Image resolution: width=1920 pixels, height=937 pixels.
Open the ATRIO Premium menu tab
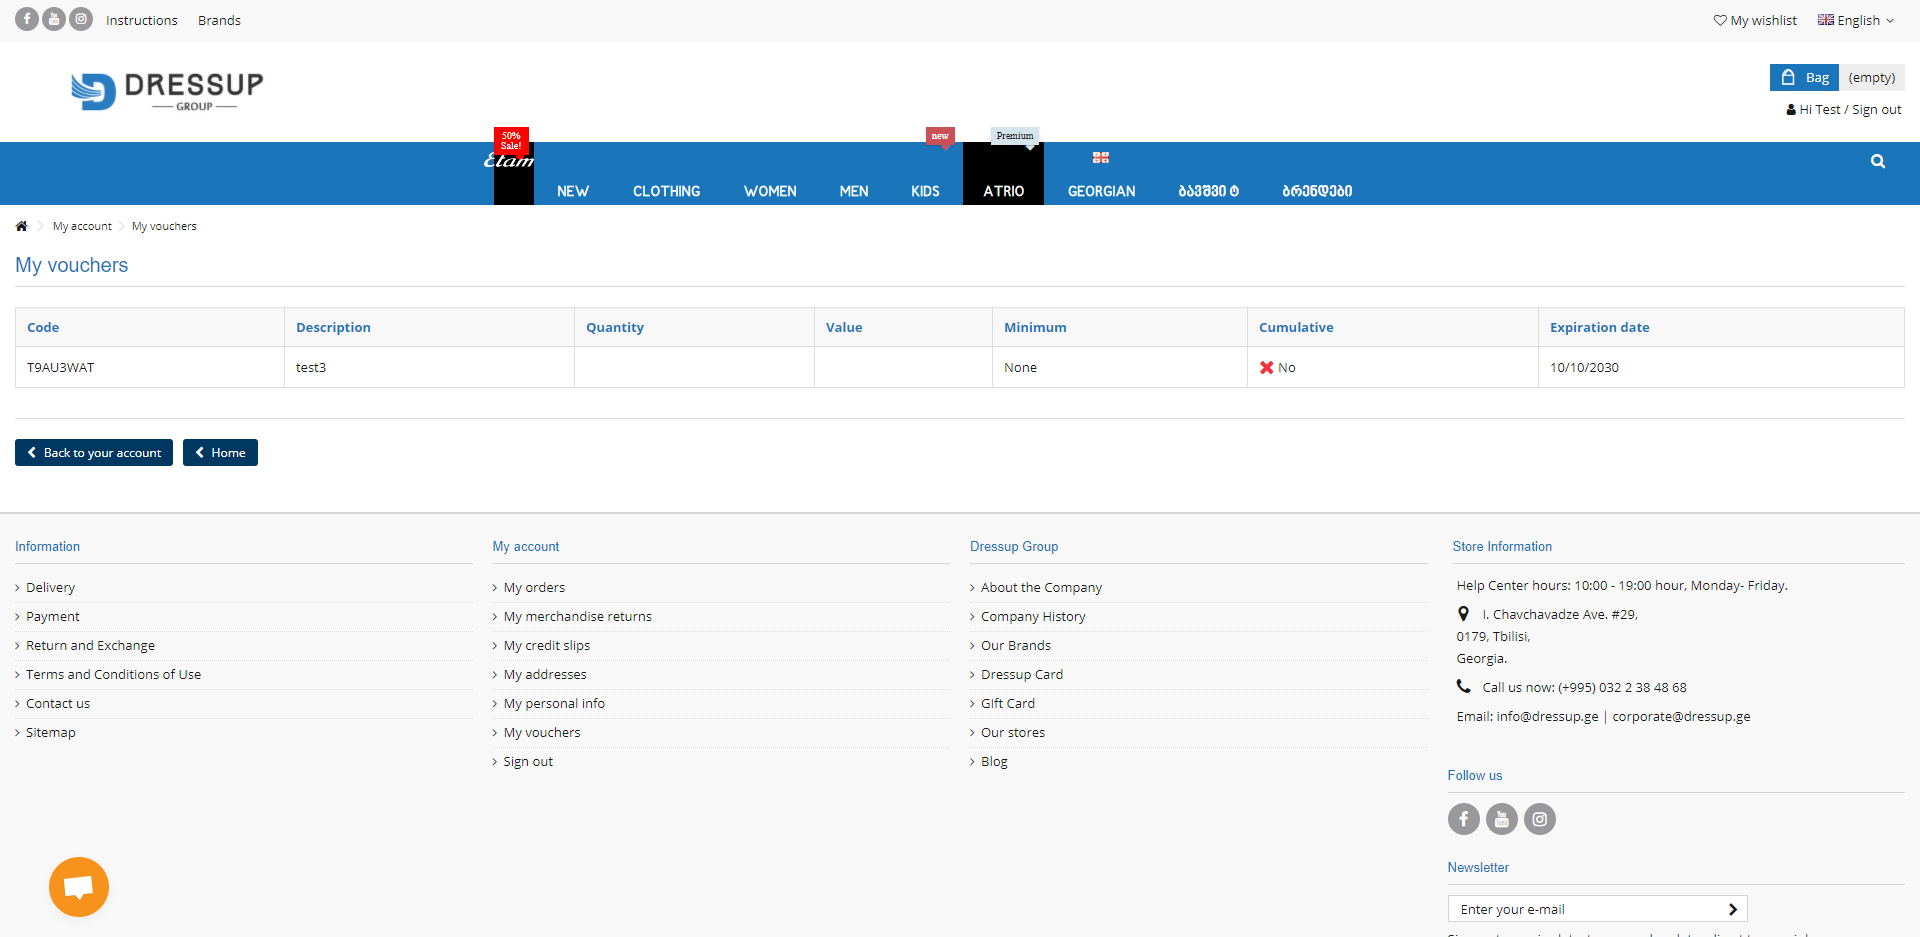click(x=1003, y=190)
